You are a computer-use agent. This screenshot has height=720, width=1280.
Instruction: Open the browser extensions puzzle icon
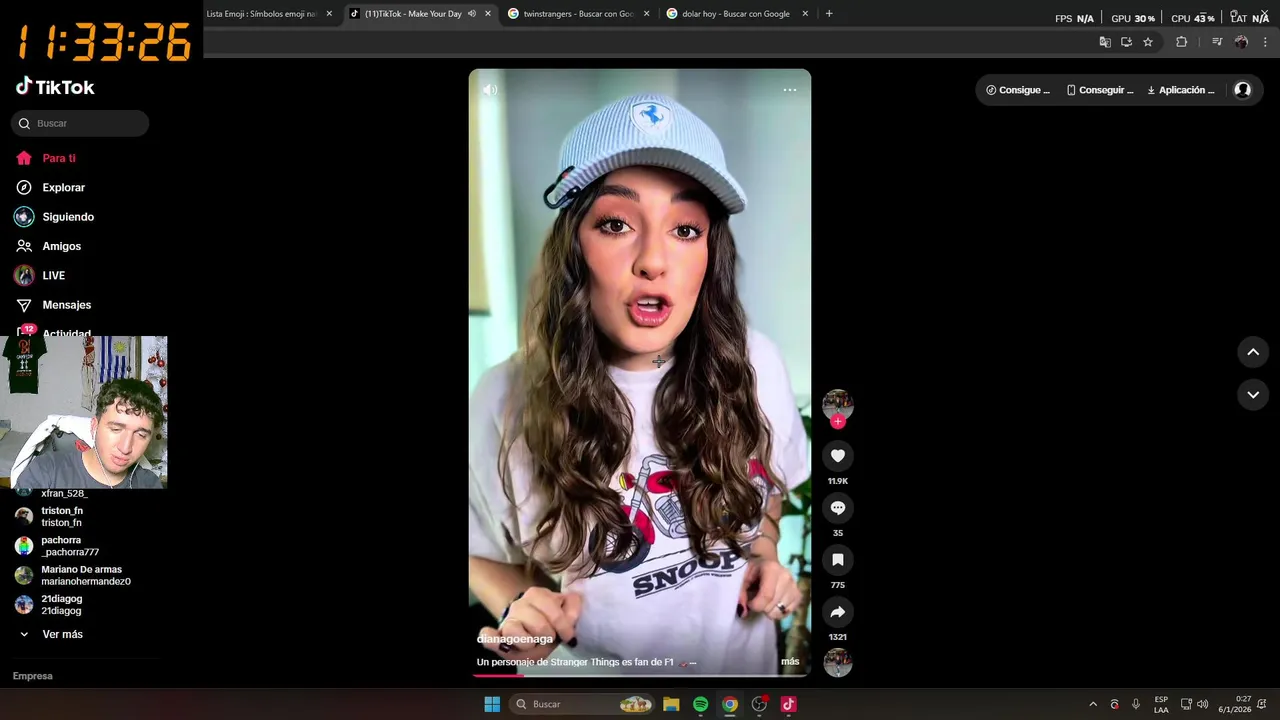coord(1182,42)
